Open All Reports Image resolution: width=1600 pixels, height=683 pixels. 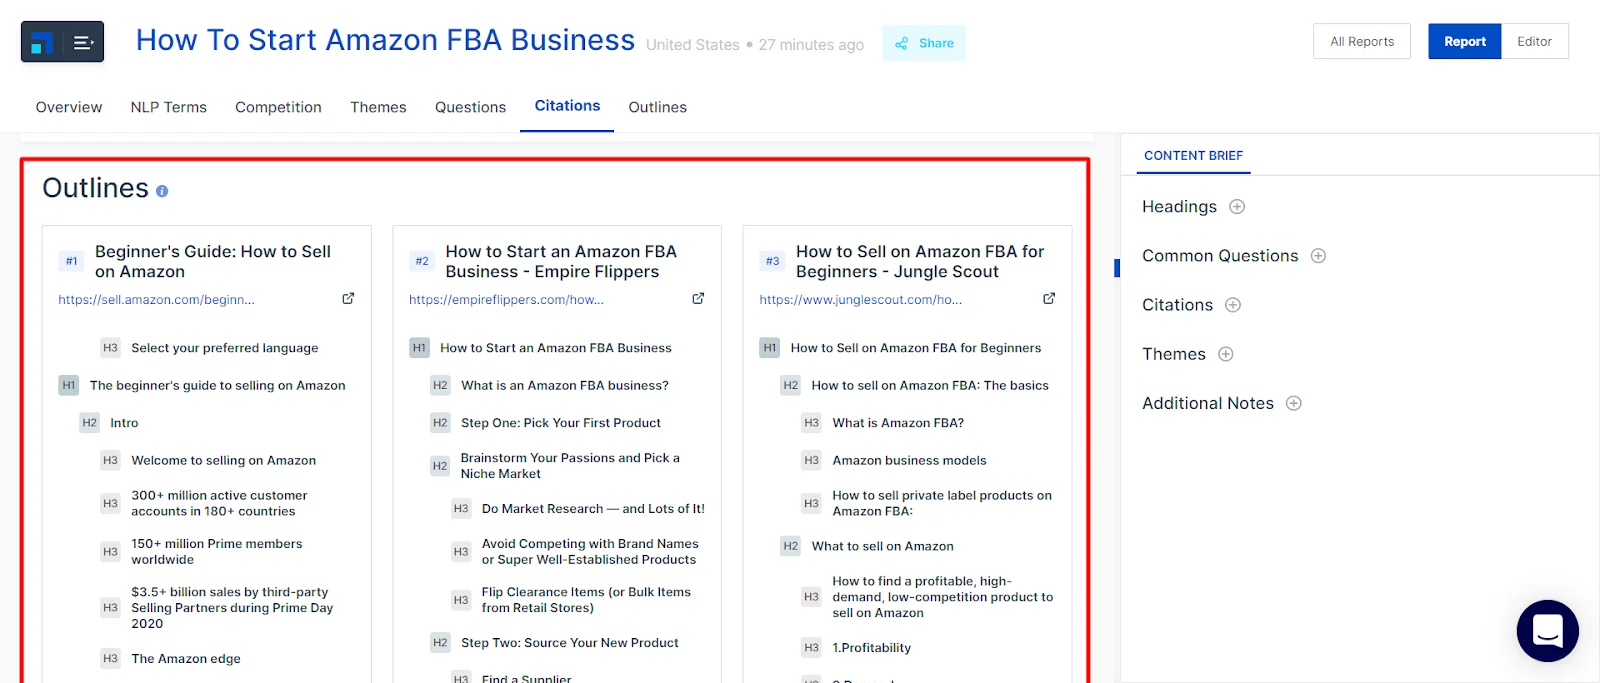(1362, 41)
